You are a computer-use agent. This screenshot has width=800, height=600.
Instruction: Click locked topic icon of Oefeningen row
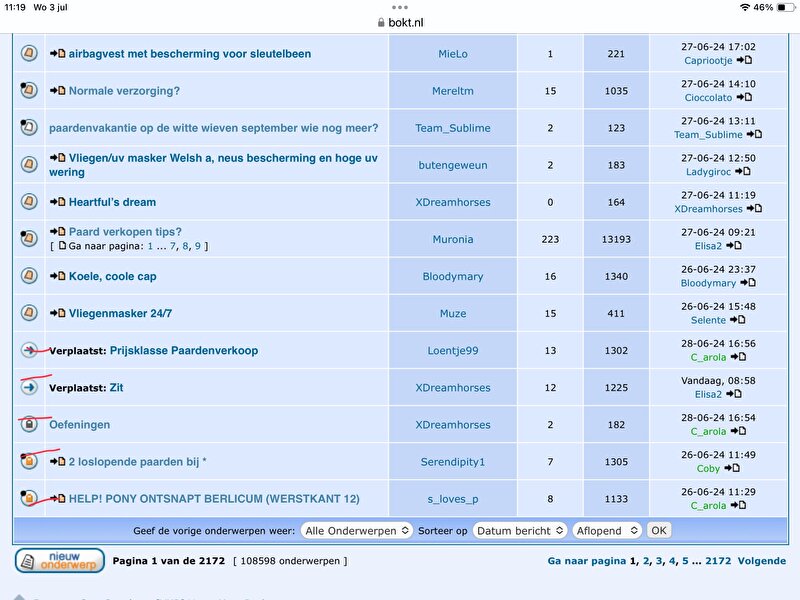pos(29,424)
